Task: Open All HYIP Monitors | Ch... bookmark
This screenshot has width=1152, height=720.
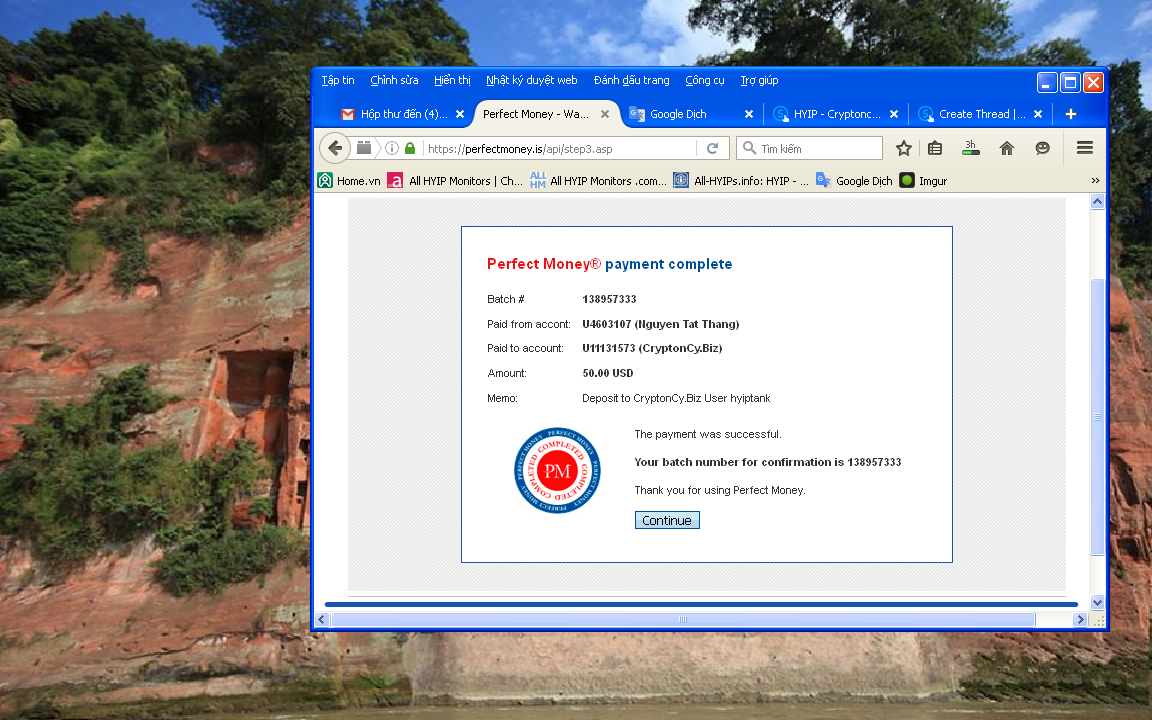Action: 456,181
